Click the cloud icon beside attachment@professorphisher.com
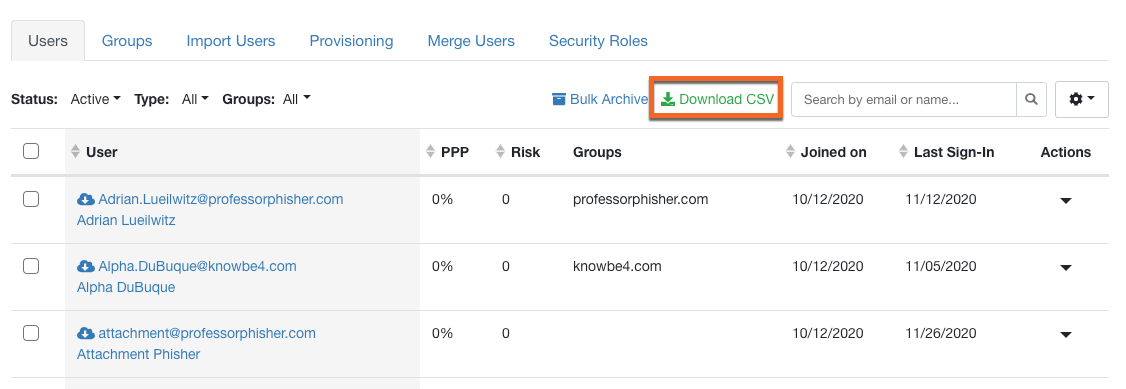 coord(85,333)
